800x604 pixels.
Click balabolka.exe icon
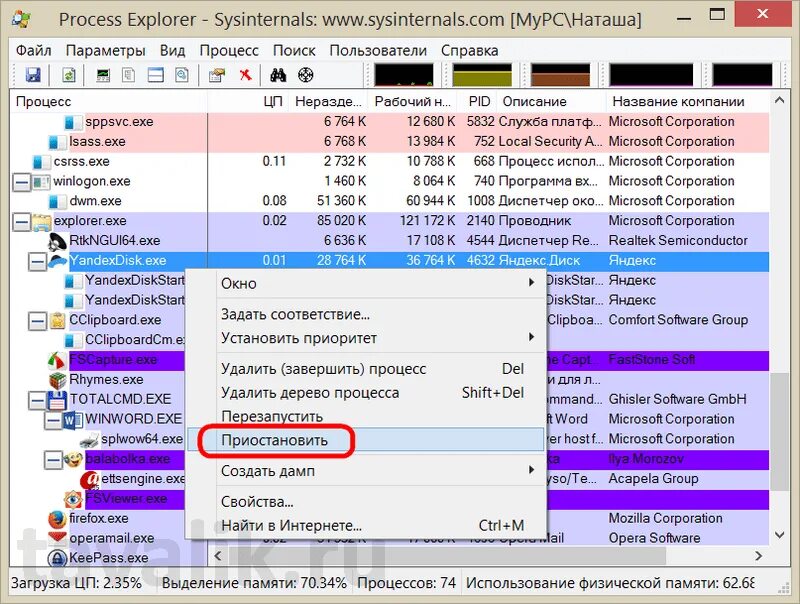point(73,460)
